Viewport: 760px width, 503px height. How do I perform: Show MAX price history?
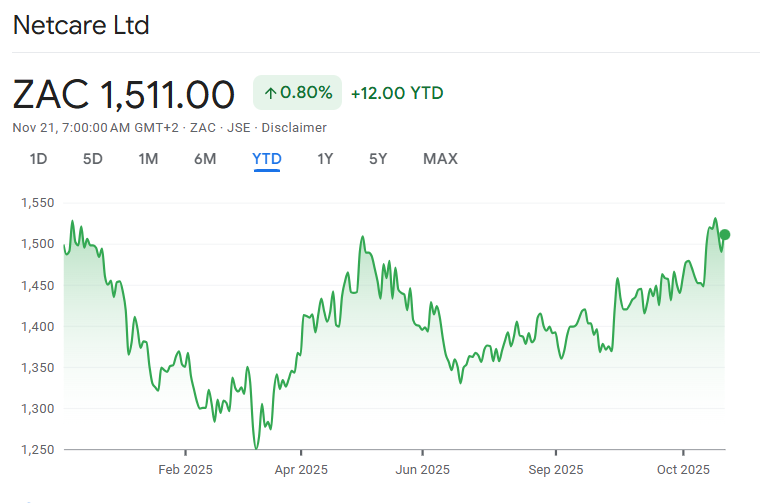pyautogui.click(x=440, y=159)
